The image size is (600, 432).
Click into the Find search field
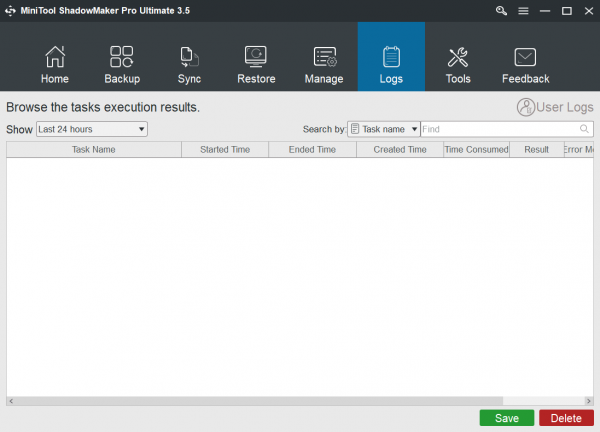point(507,129)
